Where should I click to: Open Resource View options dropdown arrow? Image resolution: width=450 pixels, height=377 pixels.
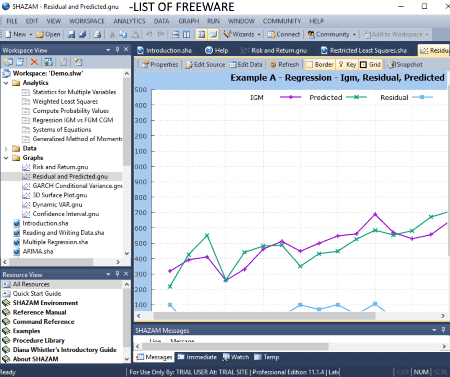(x=108, y=274)
